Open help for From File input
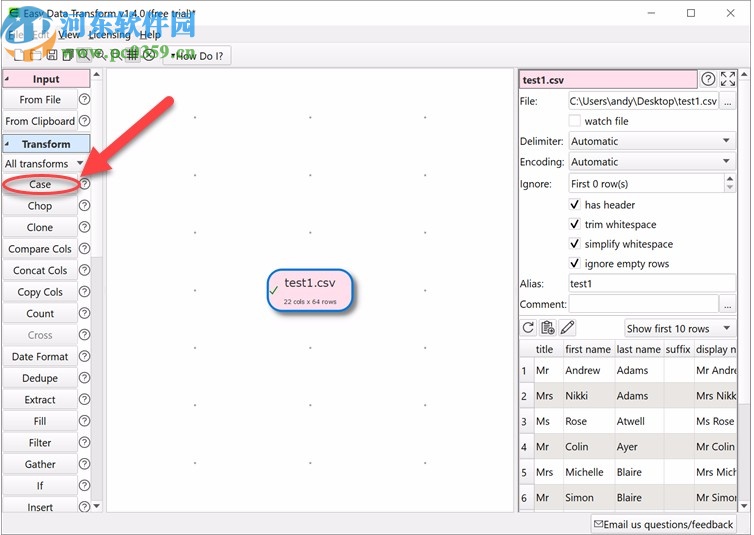Image resolution: width=754 pixels, height=535 pixels. pos(84,100)
